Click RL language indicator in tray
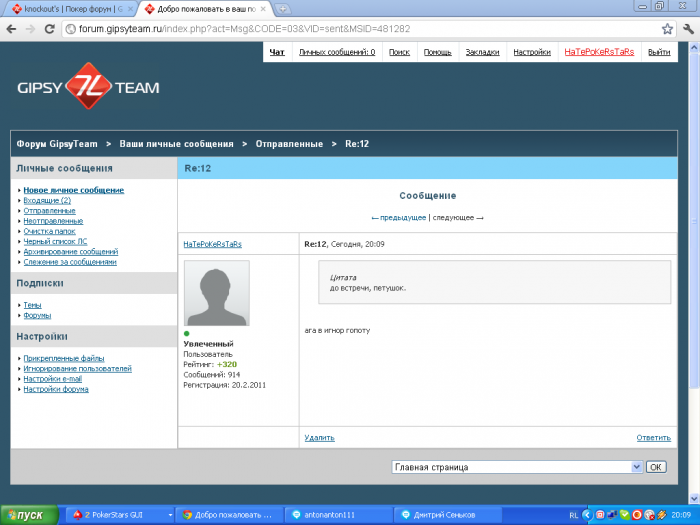This screenshot has height=525, width=700. [x=574, y=516]
